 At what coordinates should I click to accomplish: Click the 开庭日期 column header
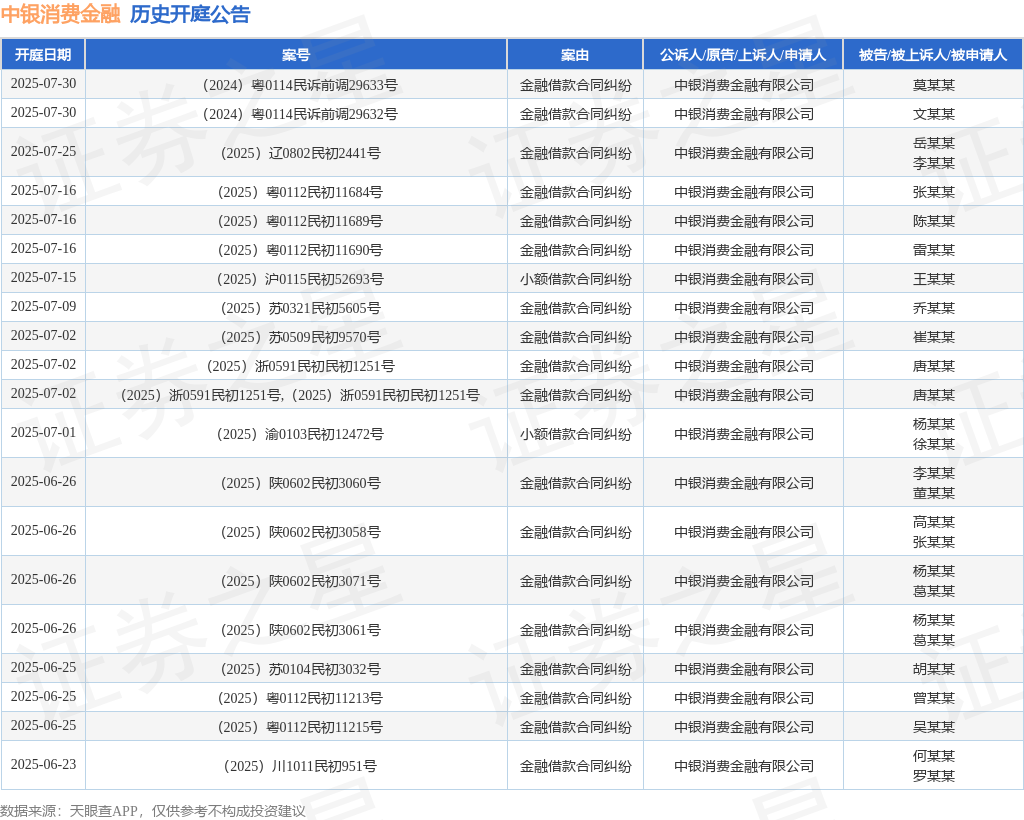pyautogui.click(x=43, y=55)
